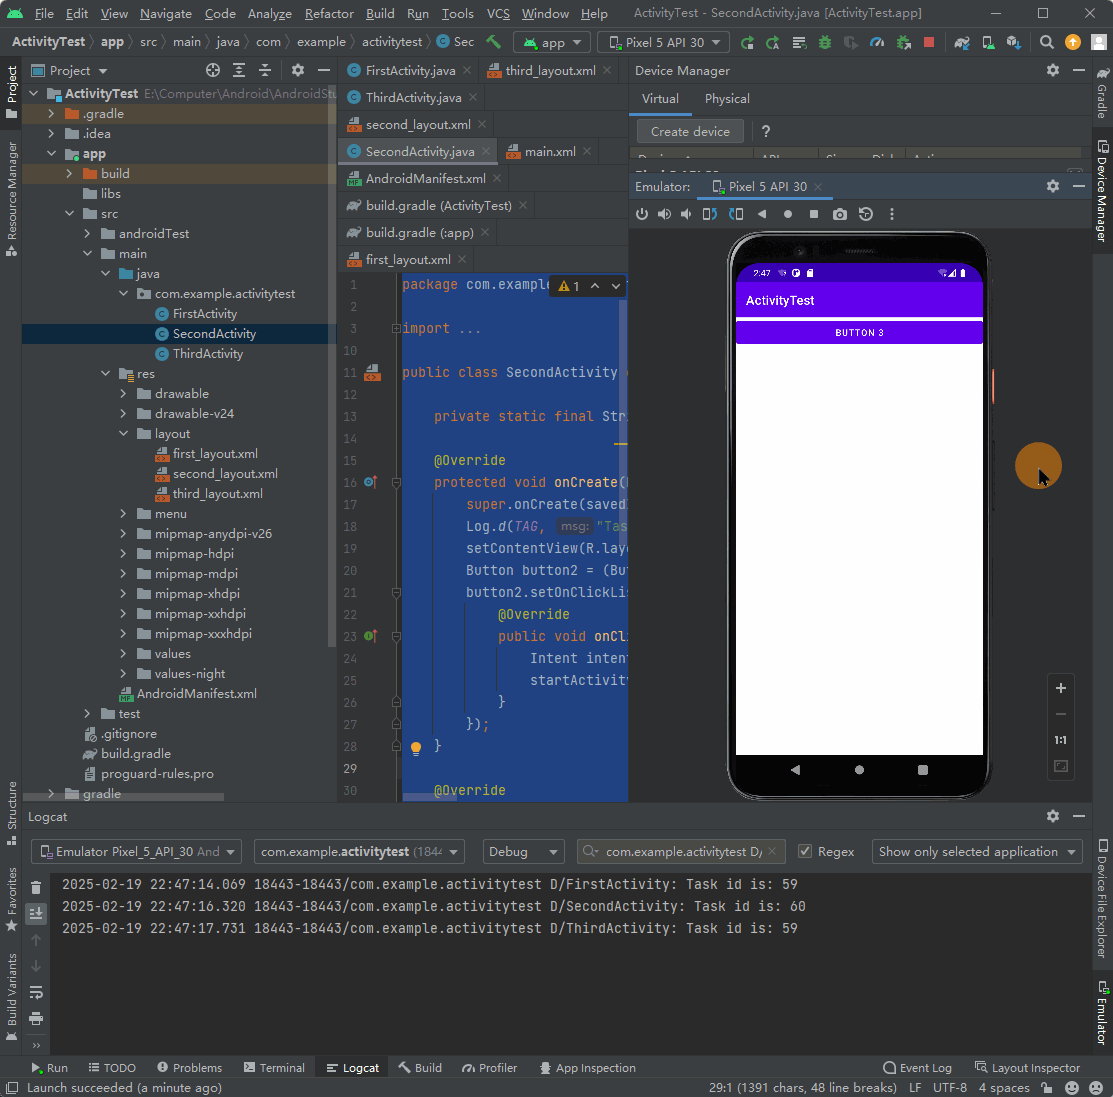Open the app run configuration dropdown
1113x1097 pixels.
pos(552,43)
